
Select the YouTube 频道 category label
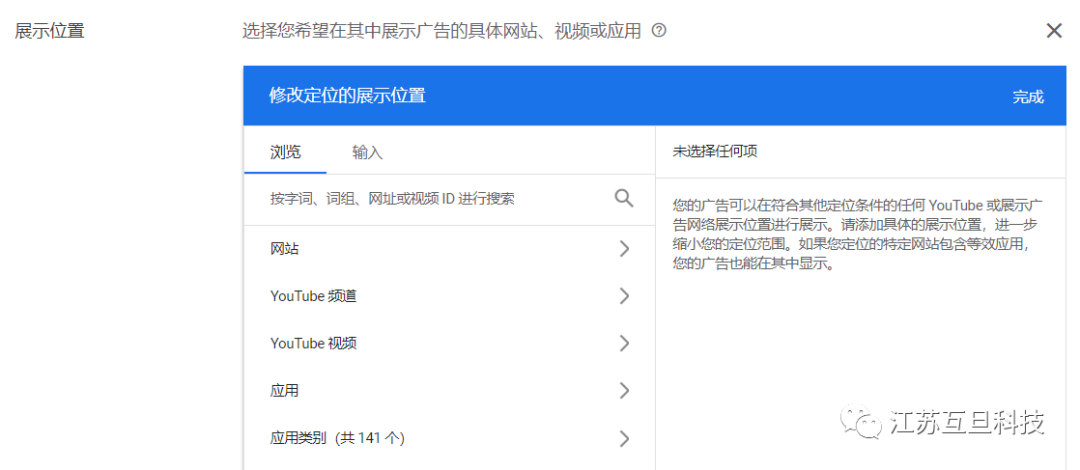(313, 296)
